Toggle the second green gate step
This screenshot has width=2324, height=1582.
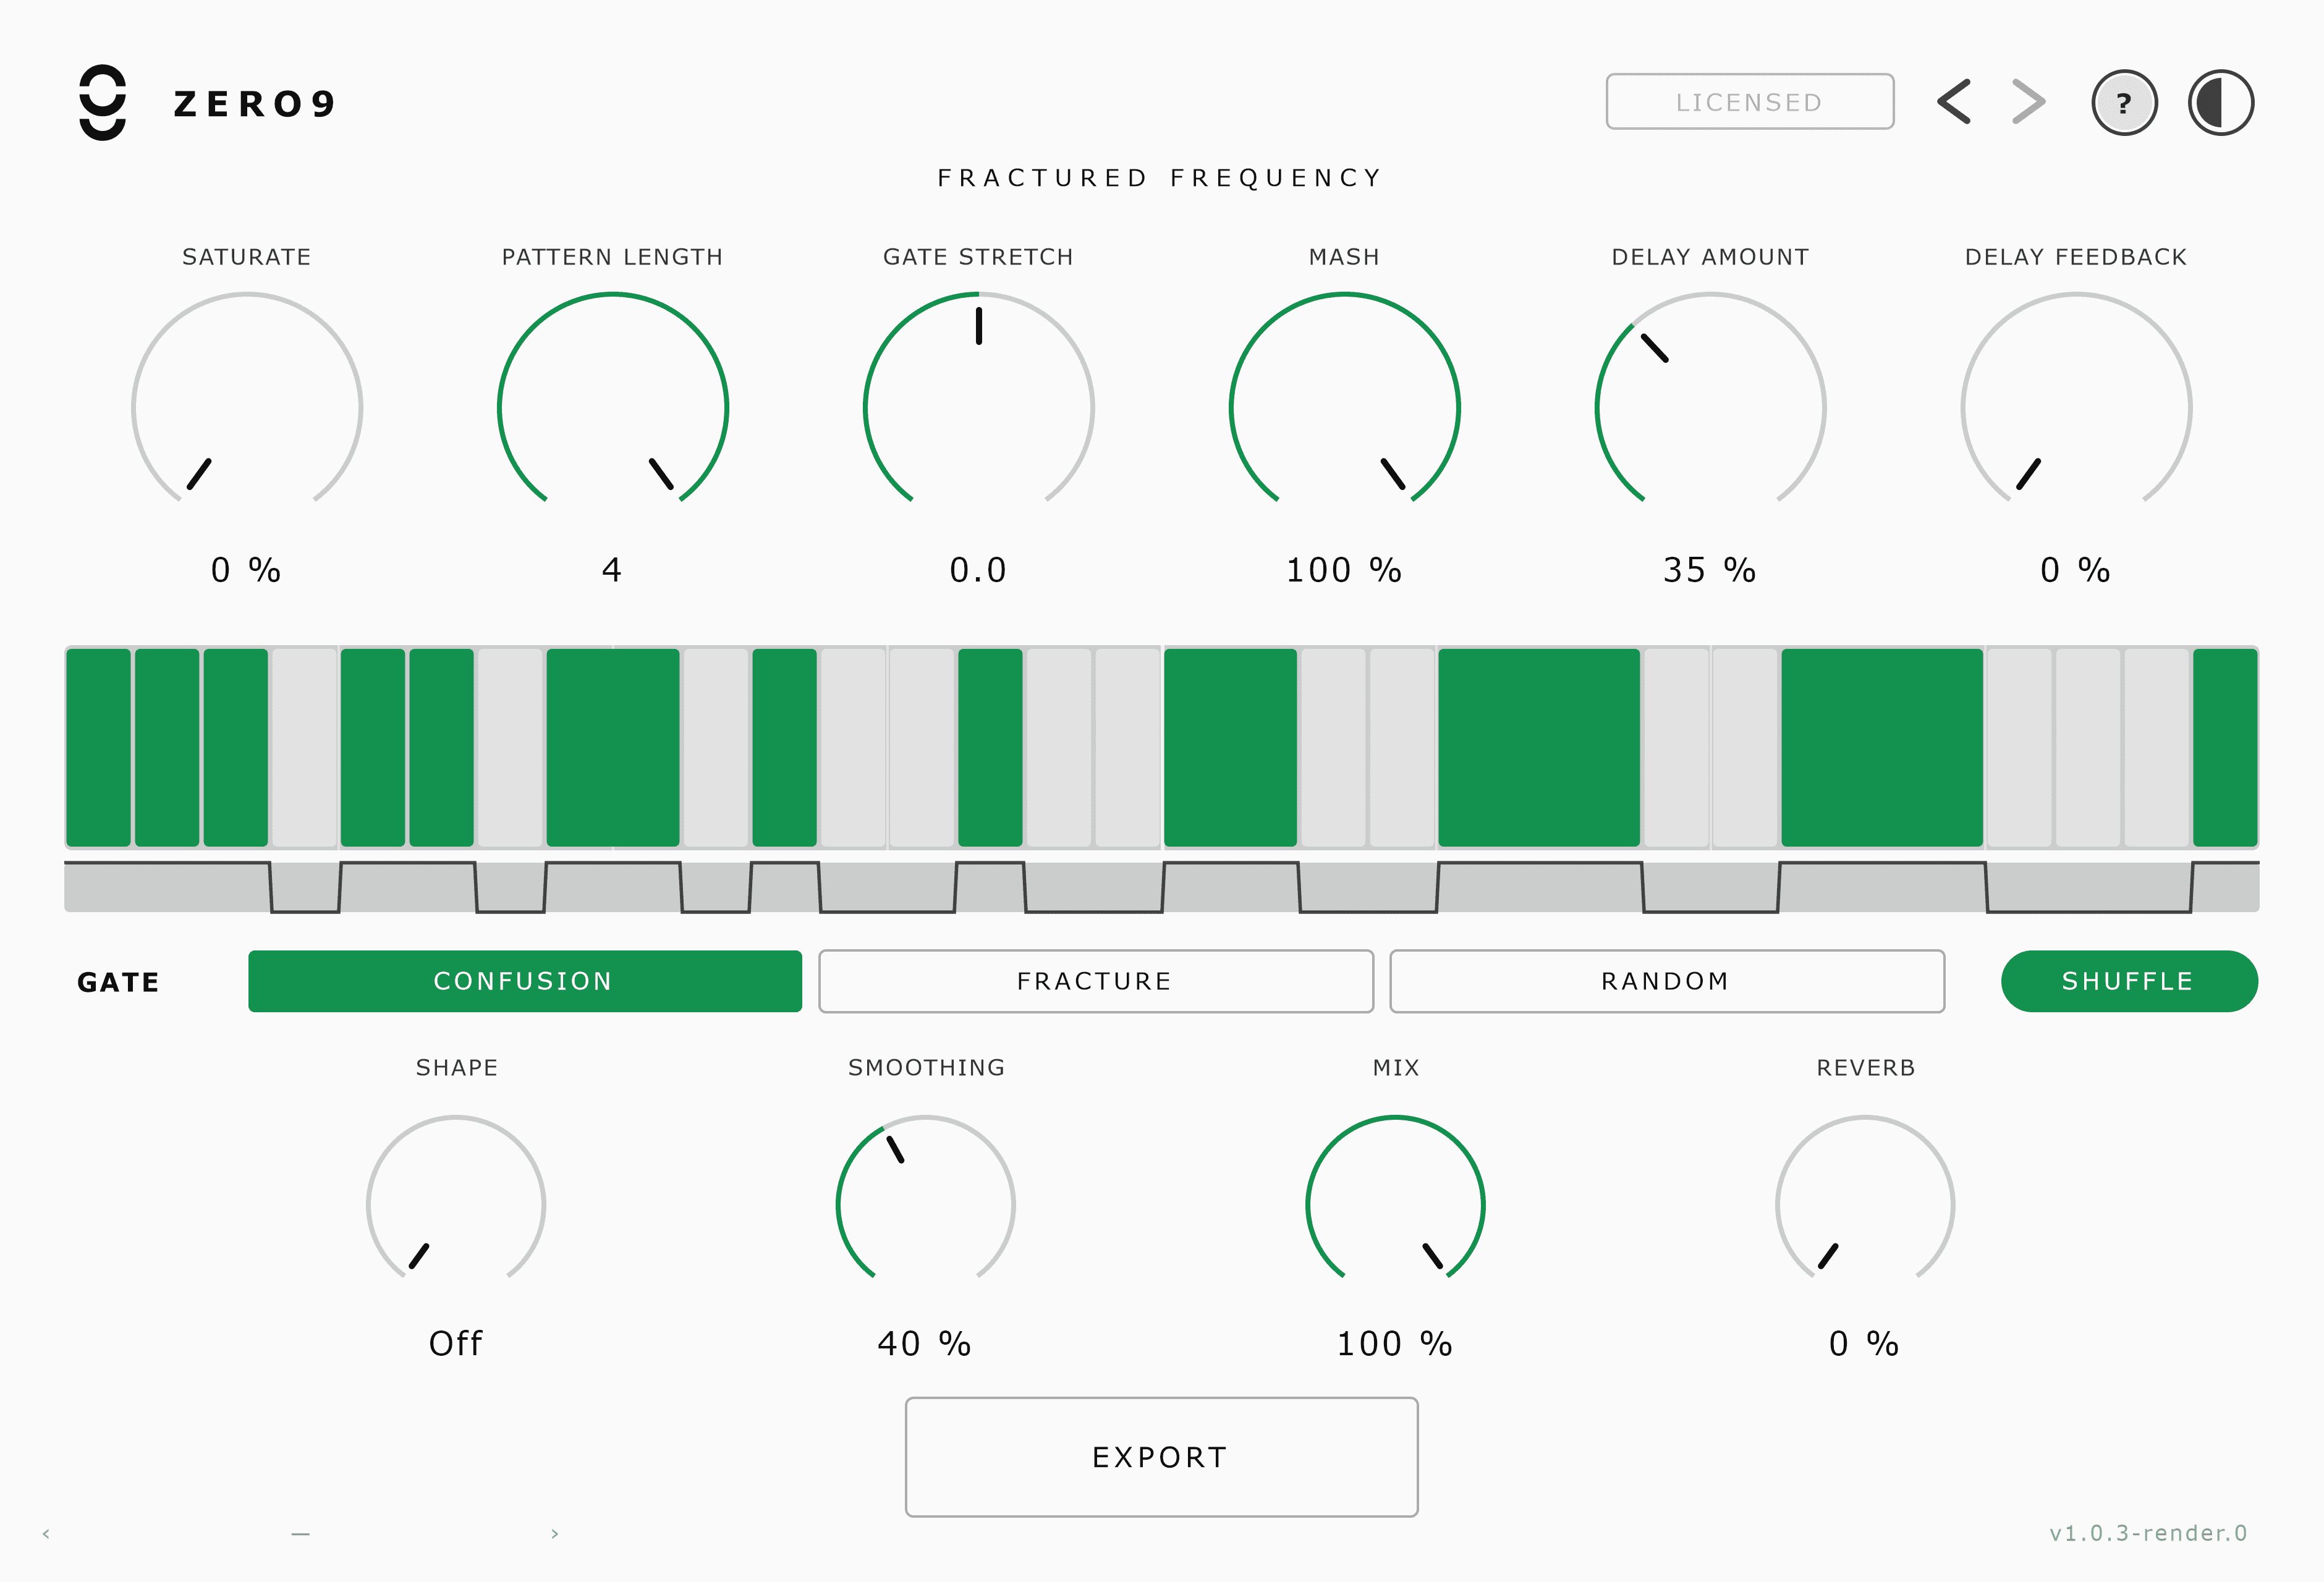click(x=167, y=747)
